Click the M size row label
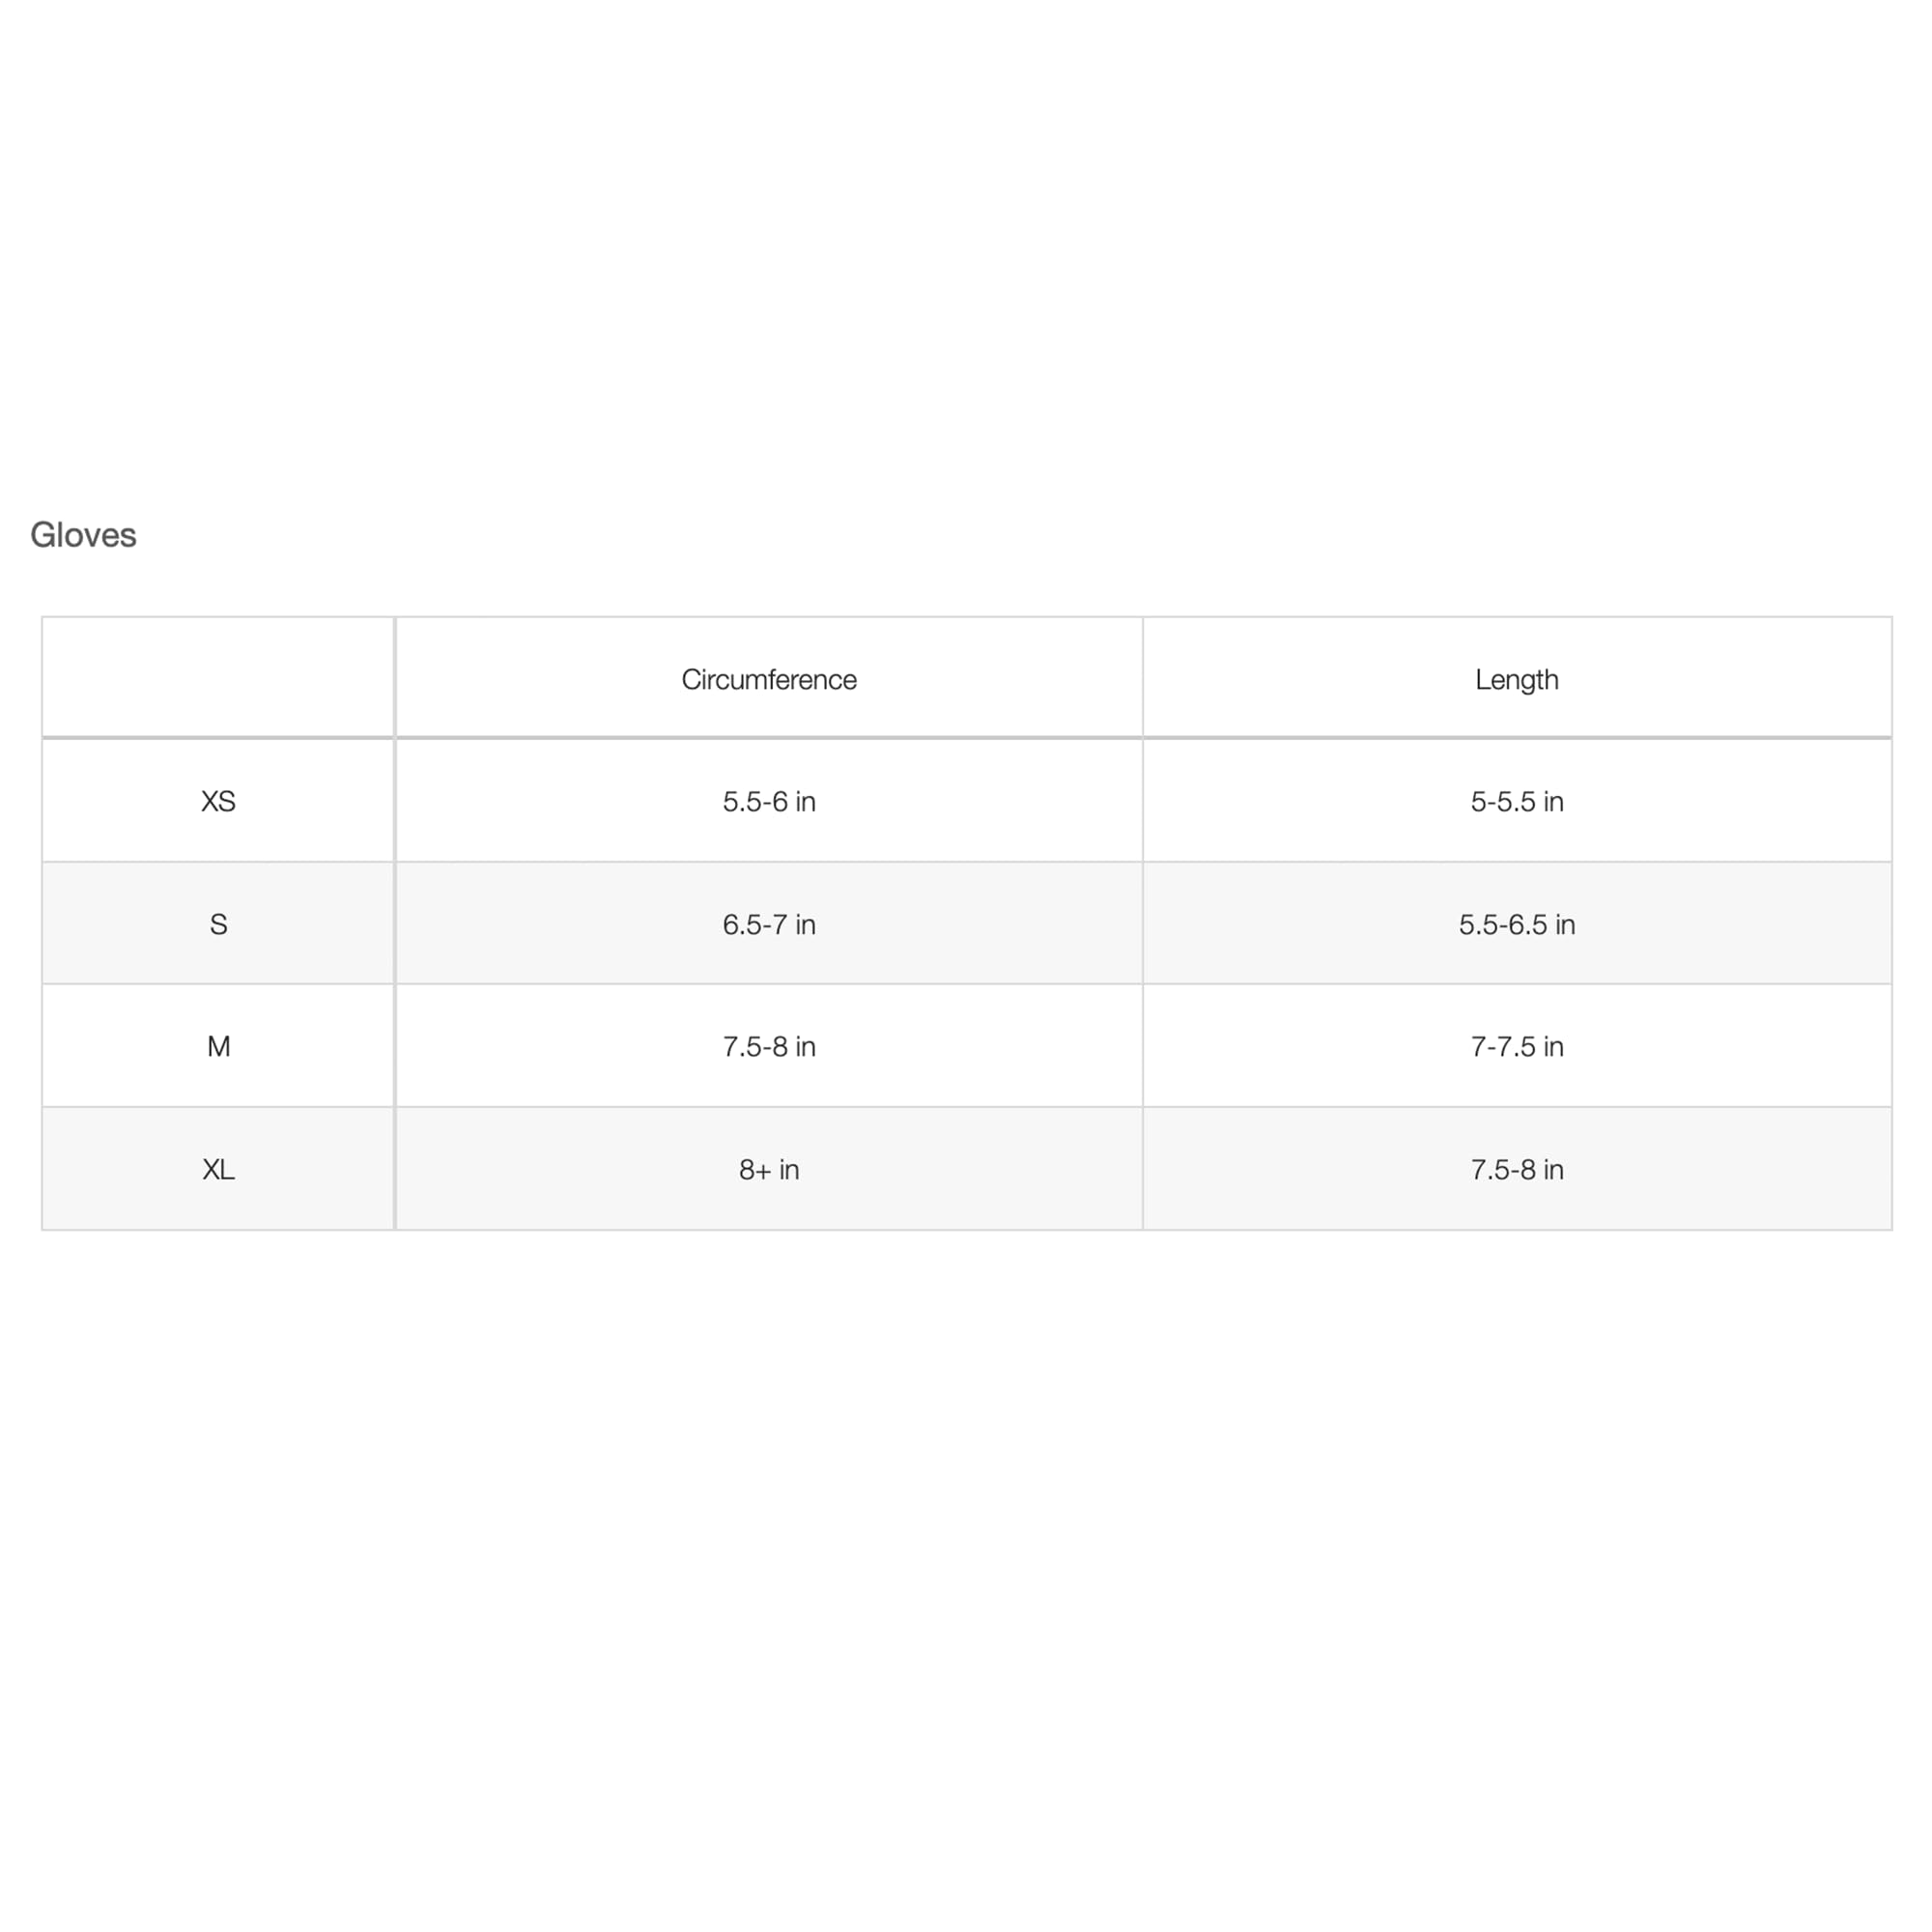This screenshot has height=1932, width=1932. pos(218,1046)
